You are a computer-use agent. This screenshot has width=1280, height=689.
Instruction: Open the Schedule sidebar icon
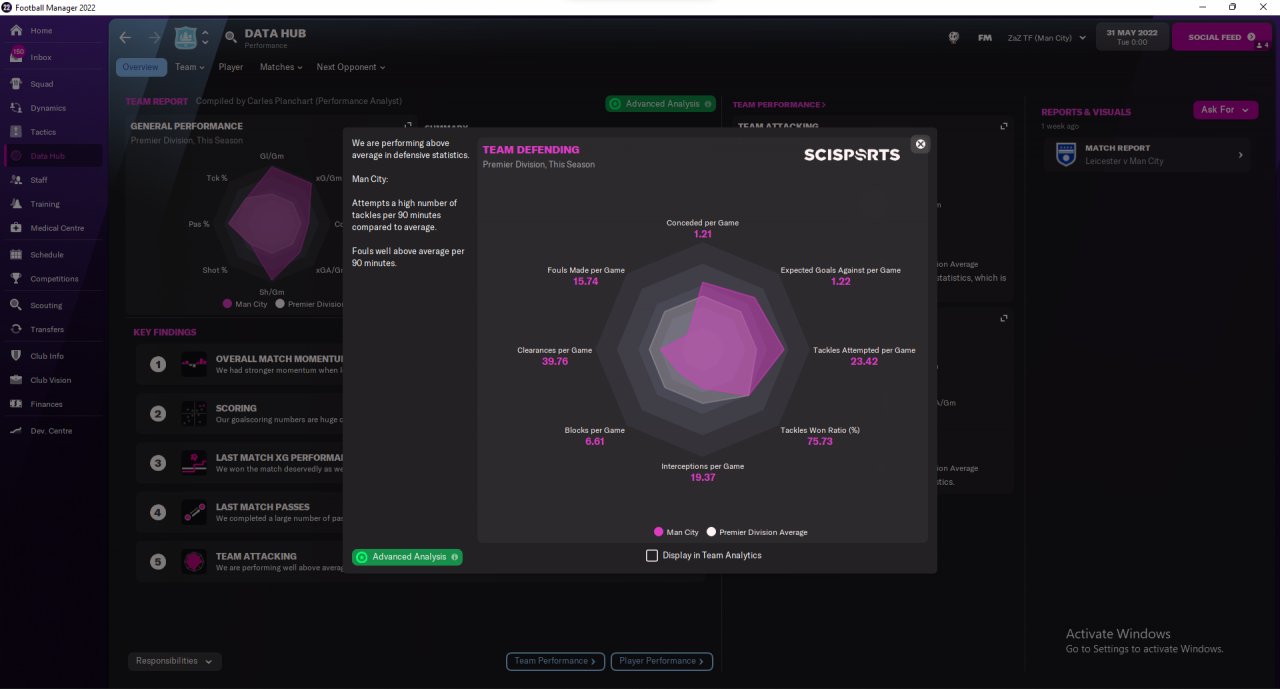click(x=16, y=255)
